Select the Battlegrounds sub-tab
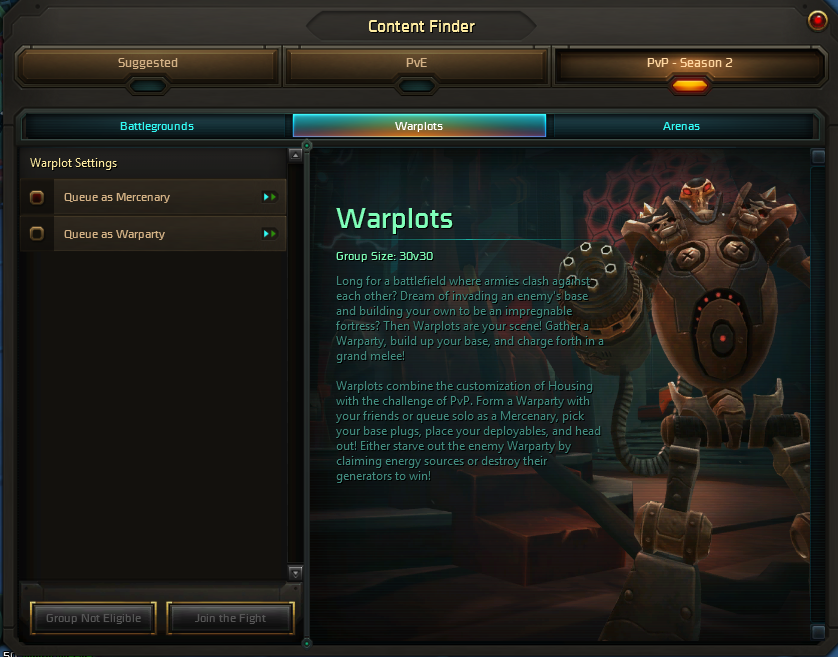This screenshot has height=657, width=838. point(157,126)
